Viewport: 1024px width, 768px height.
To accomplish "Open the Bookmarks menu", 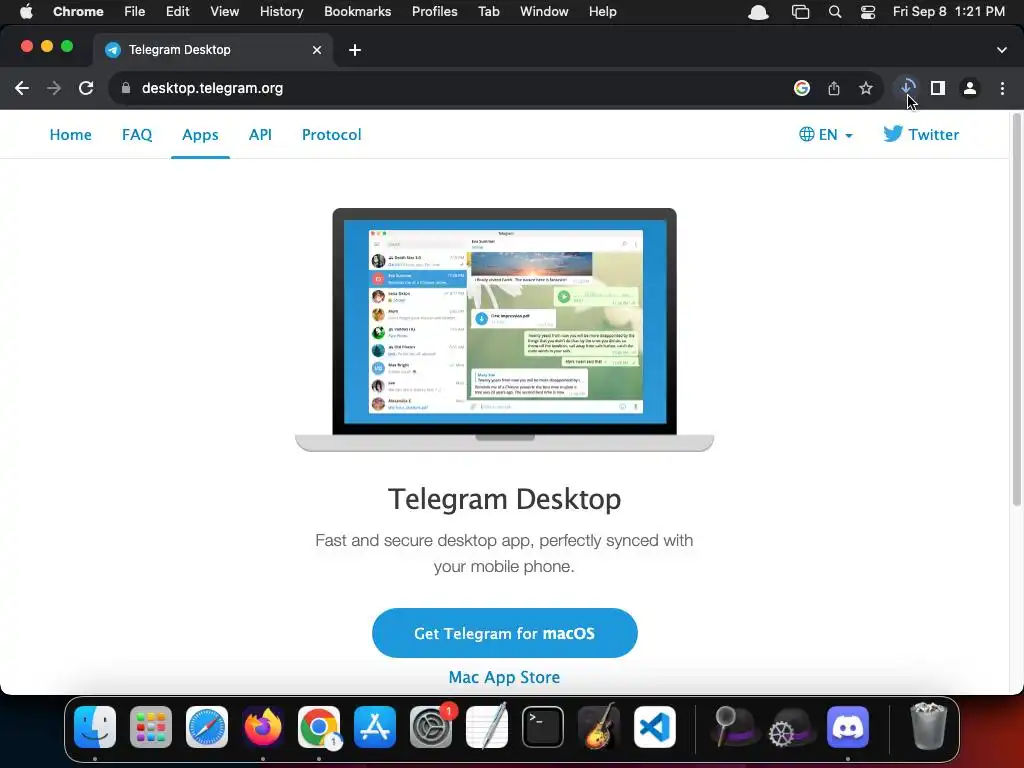I will pyautogui.click(x=358, y=12).
